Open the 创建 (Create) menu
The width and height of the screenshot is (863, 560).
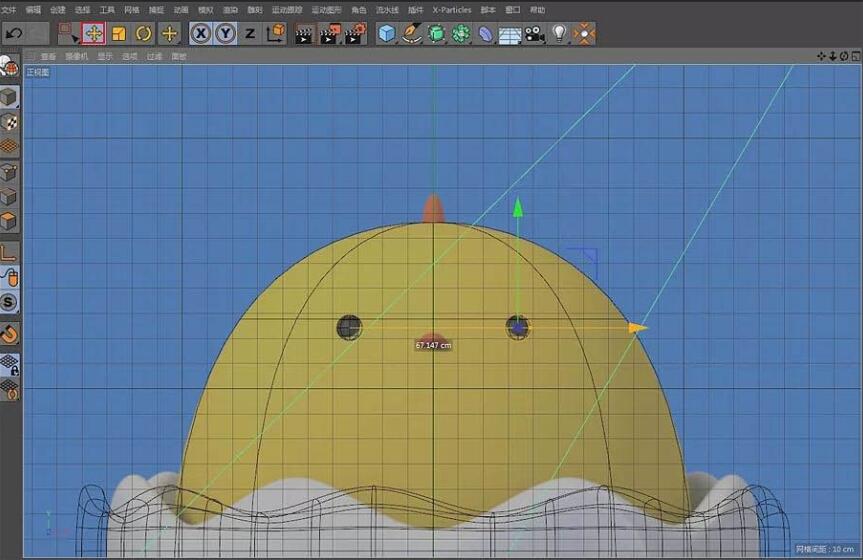coord(58,10)
